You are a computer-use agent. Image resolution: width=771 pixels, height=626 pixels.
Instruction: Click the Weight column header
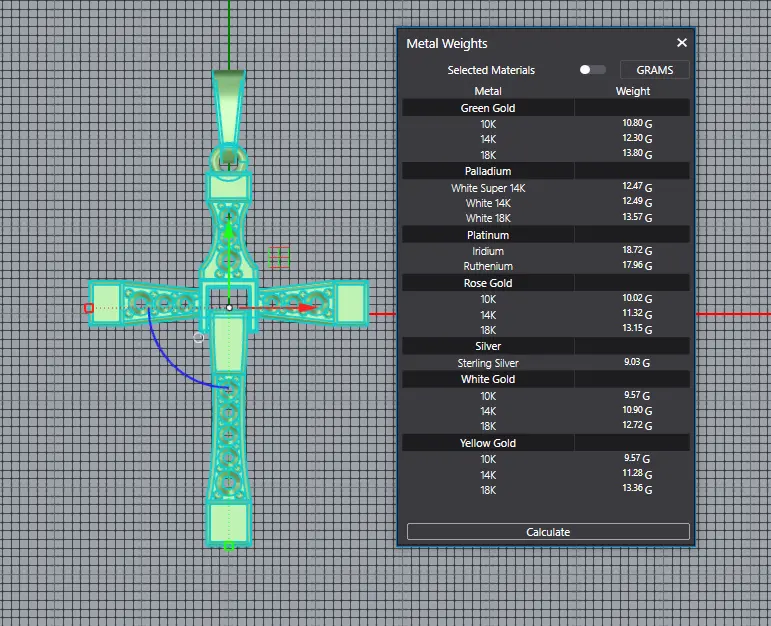tap(632, 91)
